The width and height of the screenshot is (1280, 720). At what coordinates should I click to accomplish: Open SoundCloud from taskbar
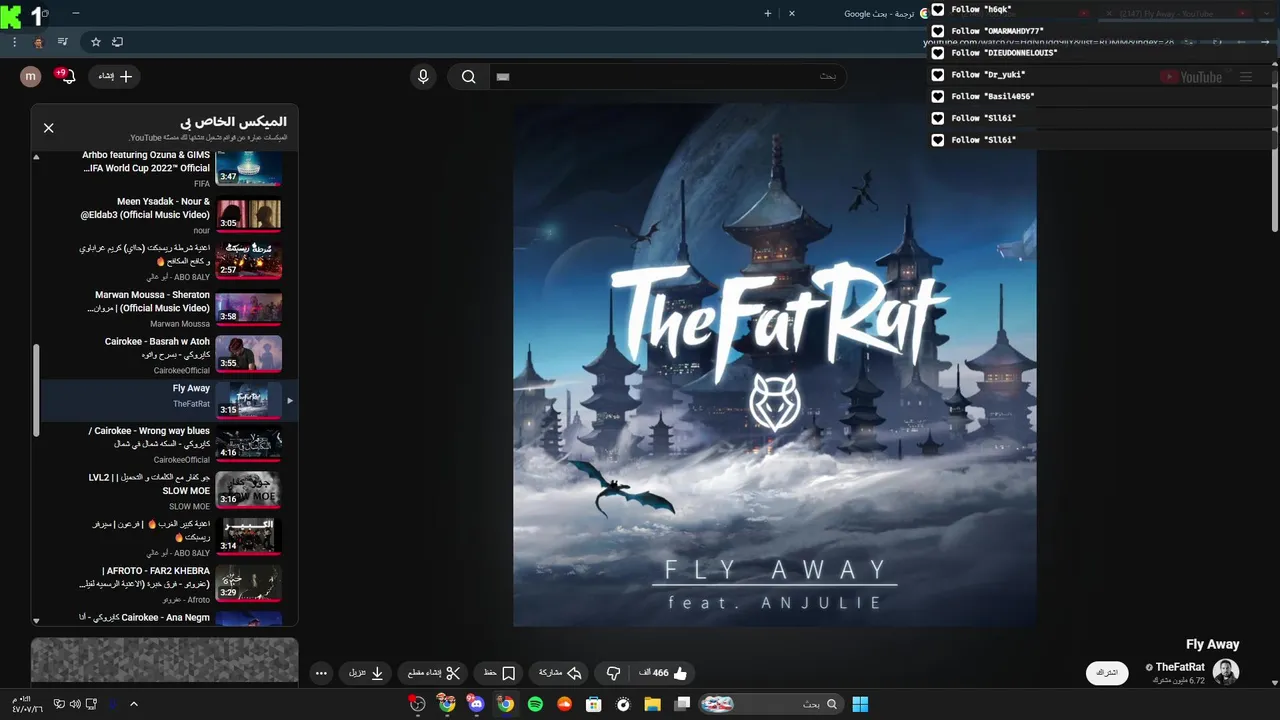tap(564, 704)
